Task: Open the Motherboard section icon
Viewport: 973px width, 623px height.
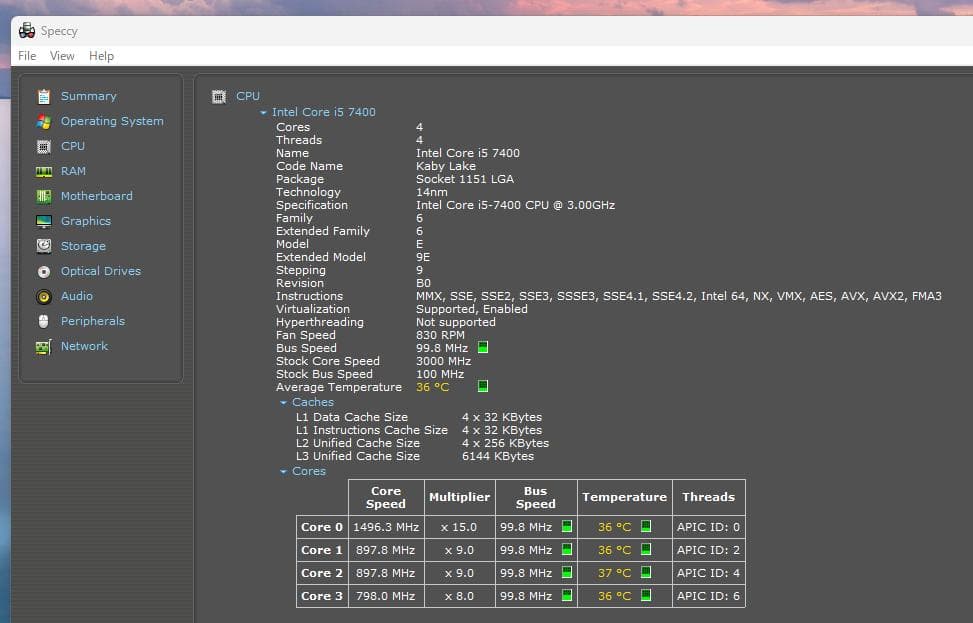Action: [43, 197]
